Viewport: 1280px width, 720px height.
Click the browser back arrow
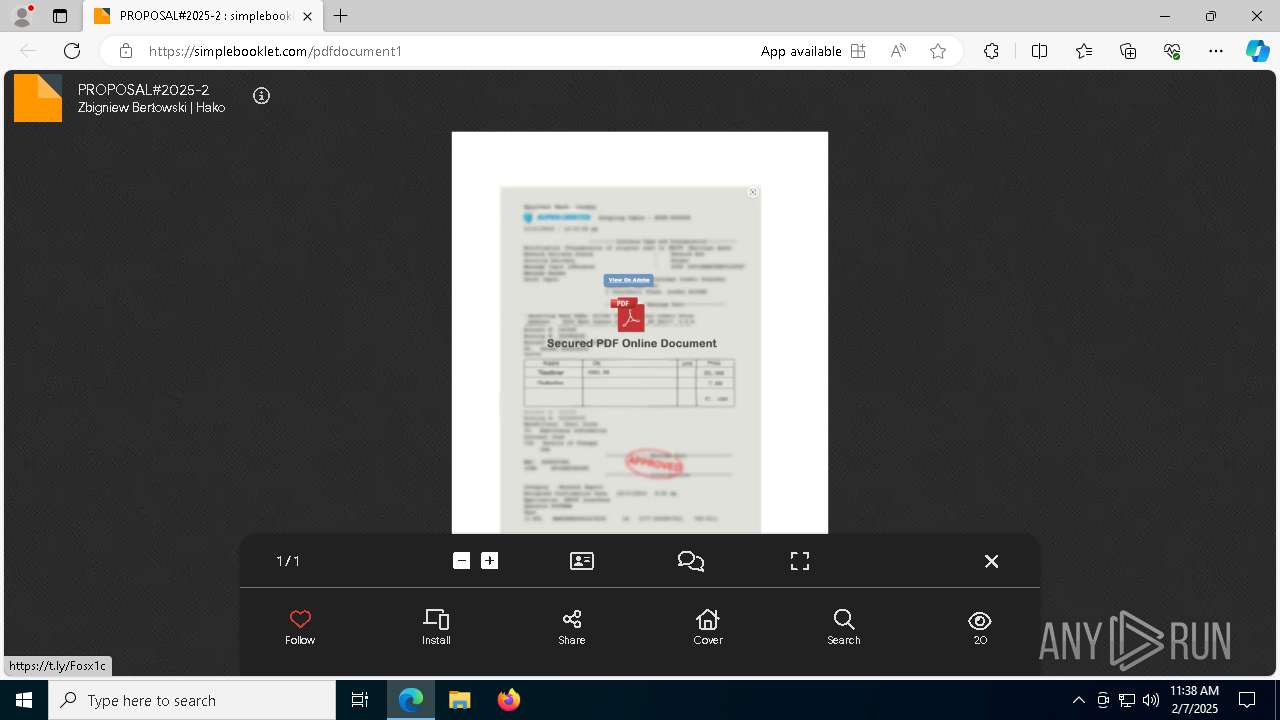pos(28,51)
